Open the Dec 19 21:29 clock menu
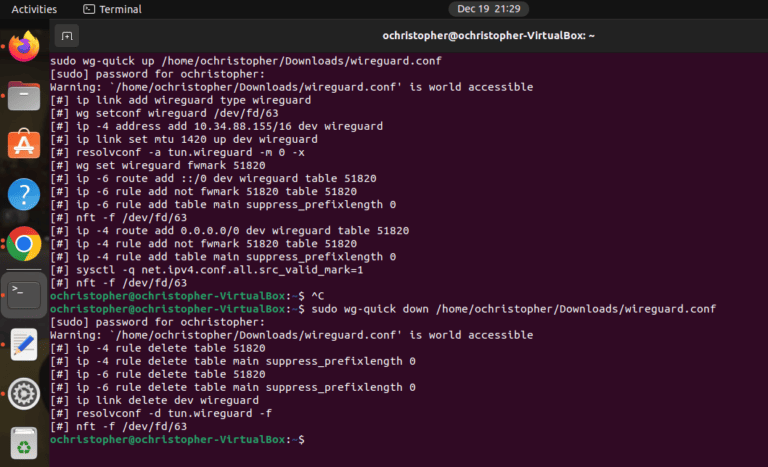This screenshot has height=467, width=768. (489, 9)
